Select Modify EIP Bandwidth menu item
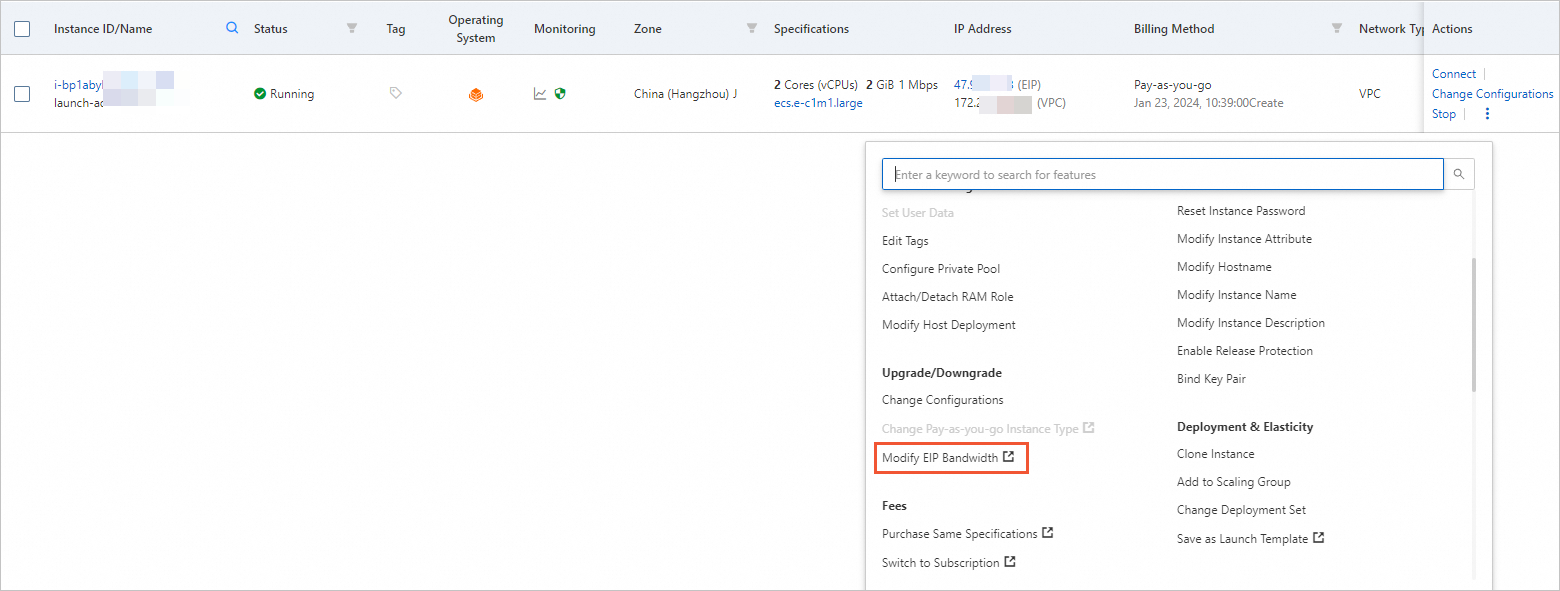The height and width of the screenshot is (591, 1560). tap(940, 458)
